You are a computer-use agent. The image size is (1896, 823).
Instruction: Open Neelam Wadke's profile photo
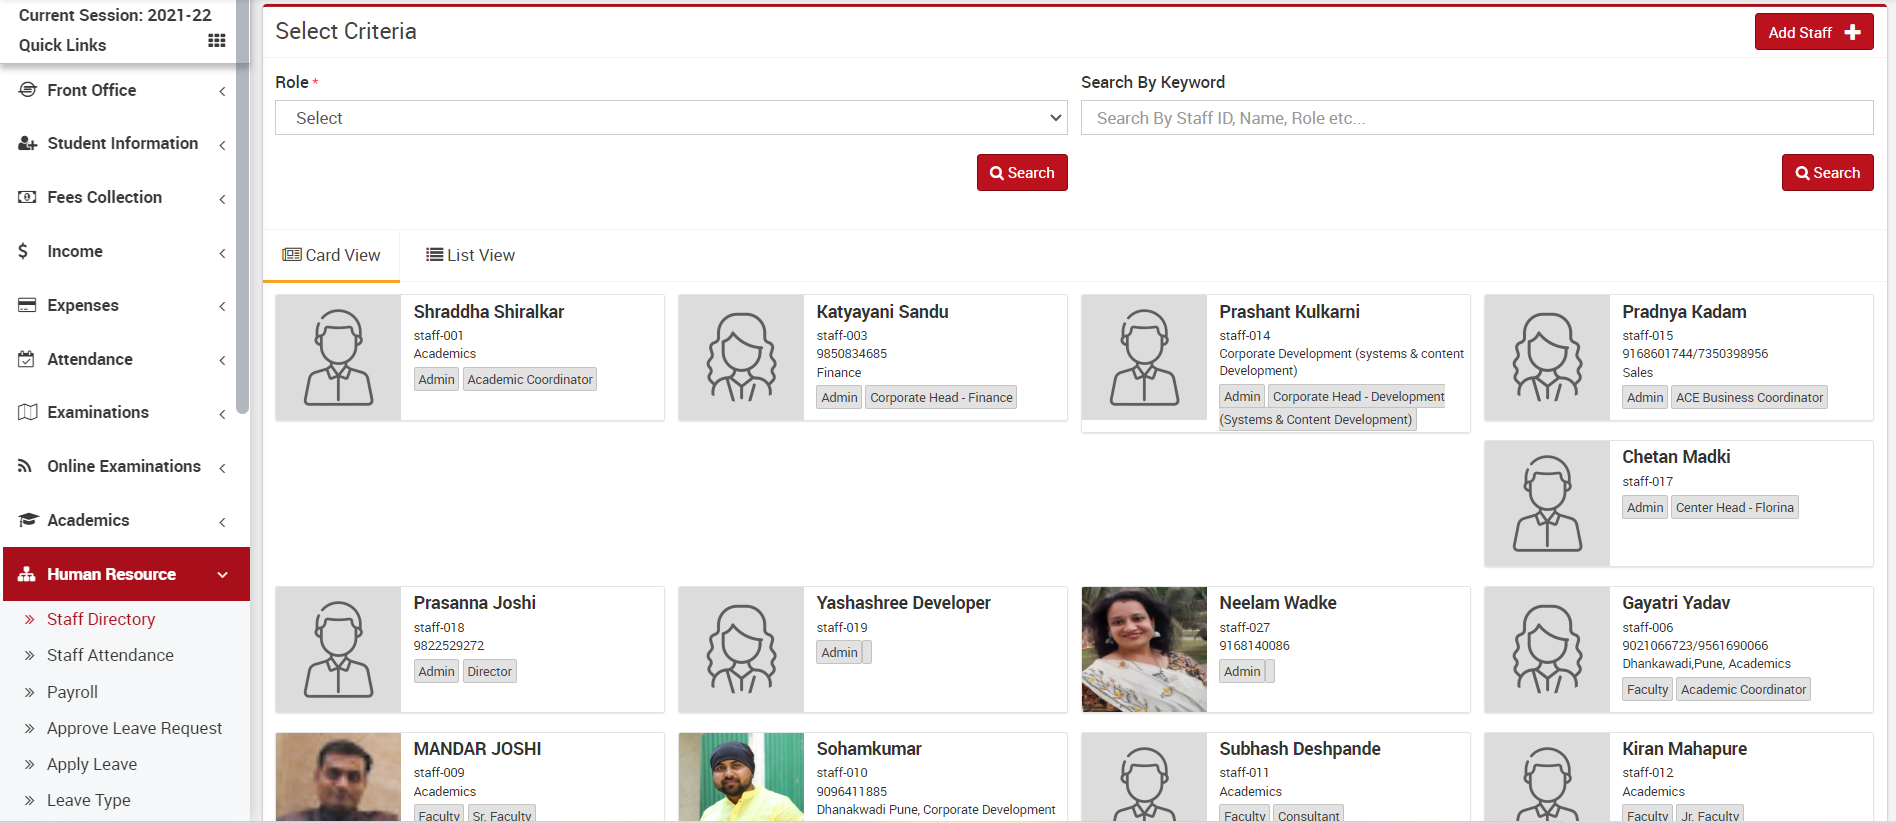tap(1144, 649)
